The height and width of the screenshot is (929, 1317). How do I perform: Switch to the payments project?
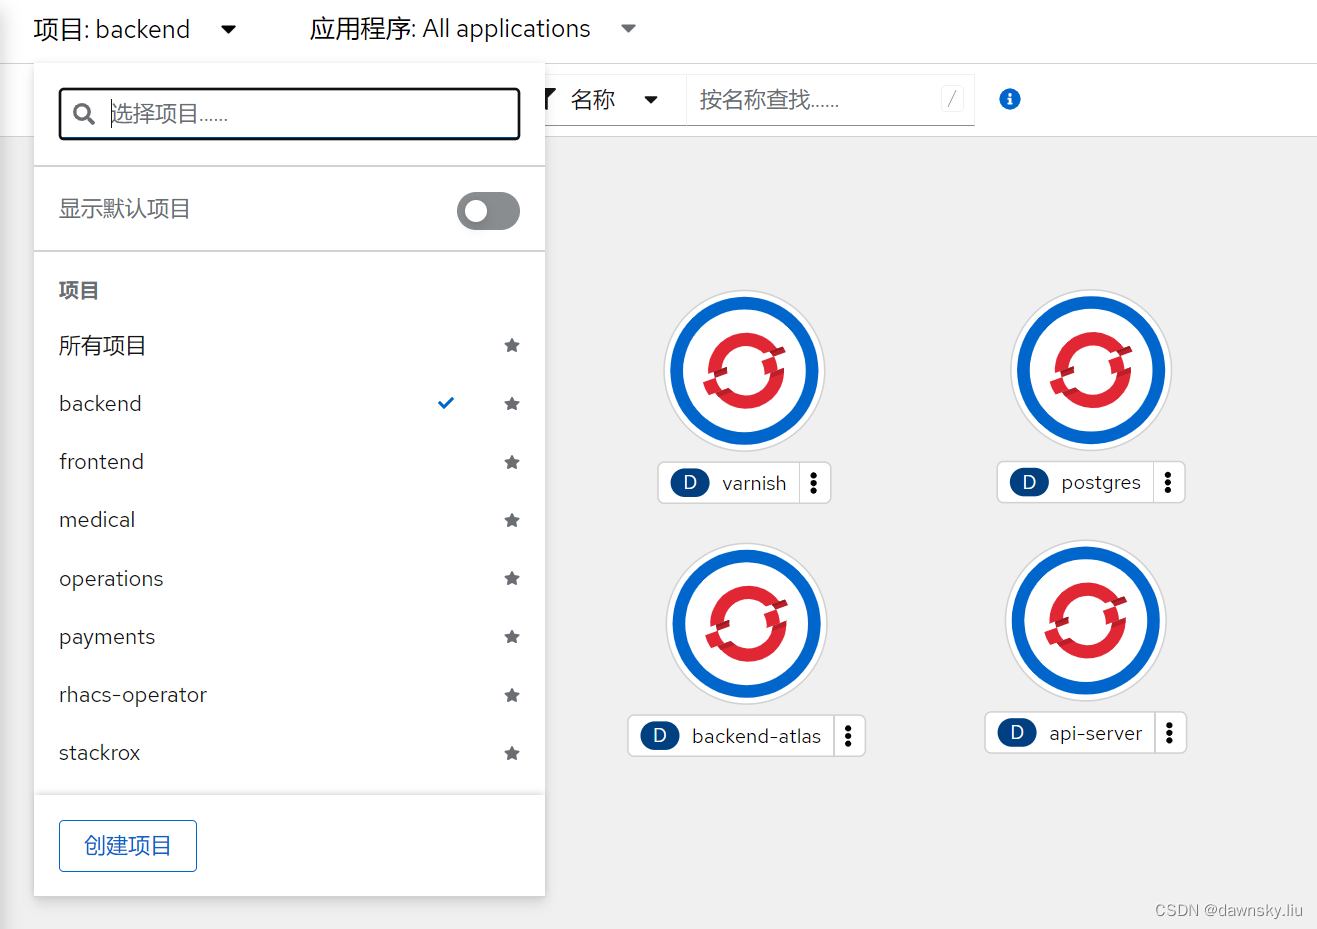pyautogui.click(x=107, y=637)
